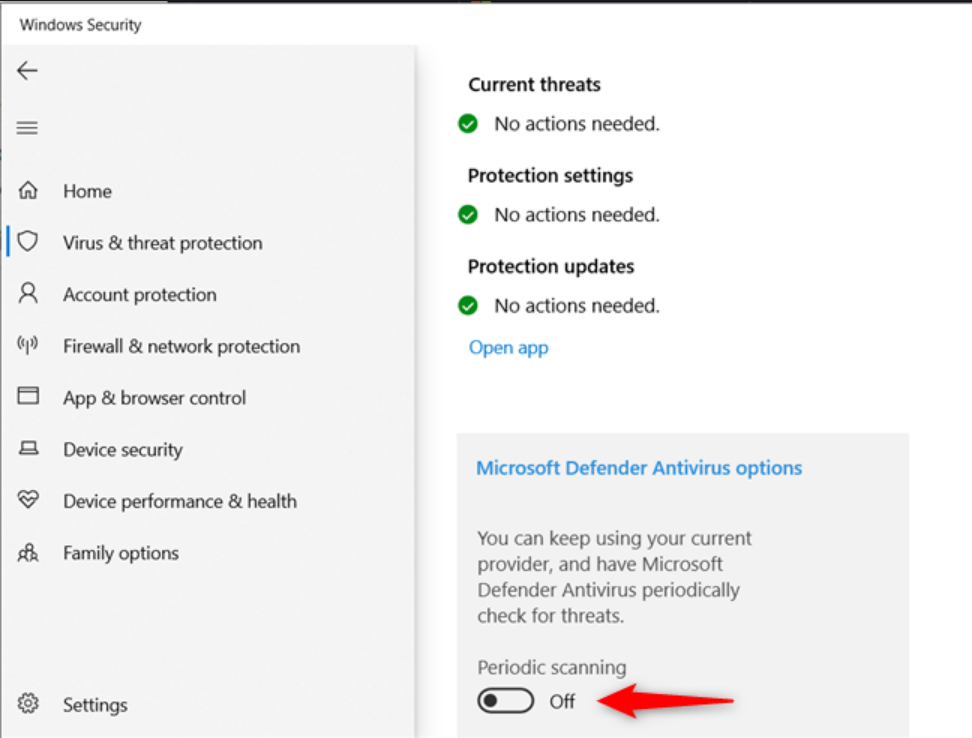Click the Open app link

click(508, 348)
